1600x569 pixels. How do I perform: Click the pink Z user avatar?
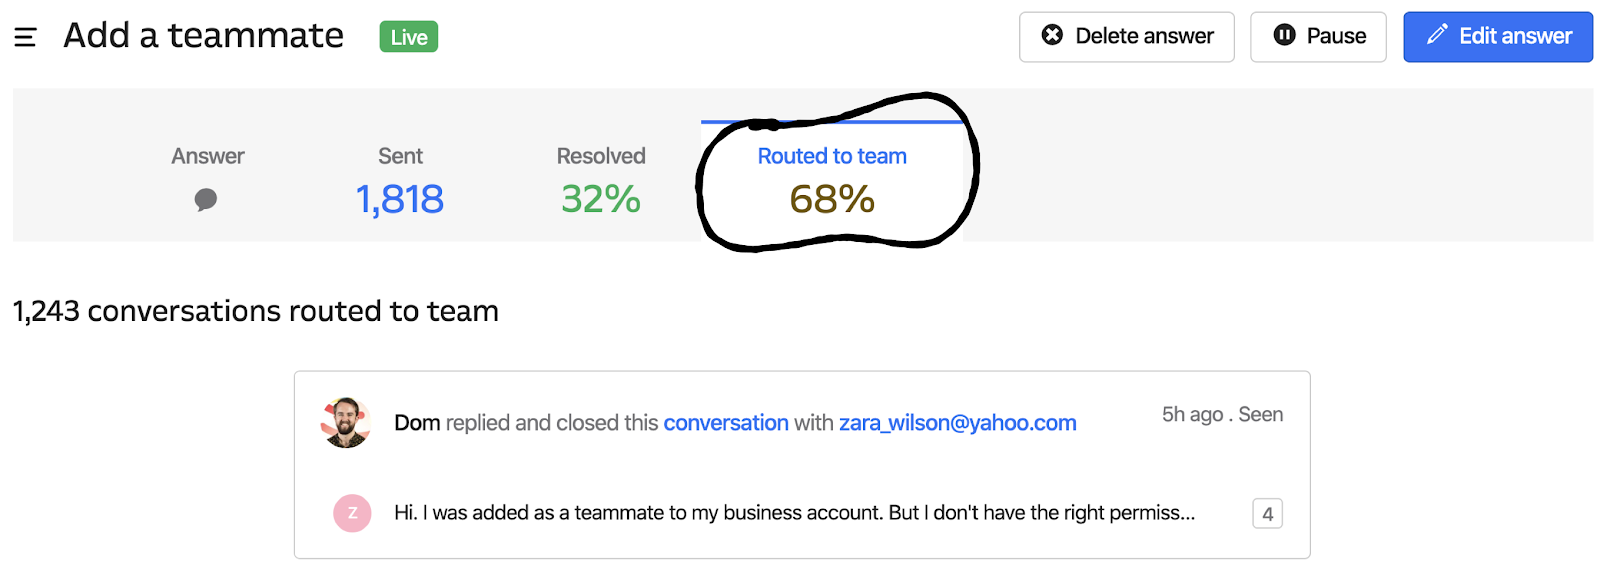coord(352,513)
